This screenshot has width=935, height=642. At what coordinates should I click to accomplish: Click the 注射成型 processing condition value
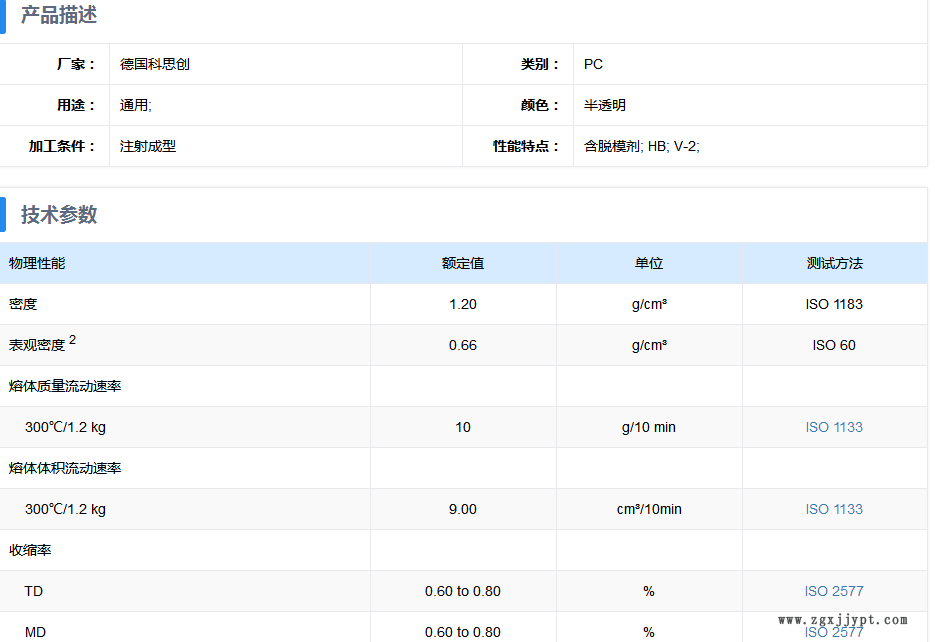[148, 146]
